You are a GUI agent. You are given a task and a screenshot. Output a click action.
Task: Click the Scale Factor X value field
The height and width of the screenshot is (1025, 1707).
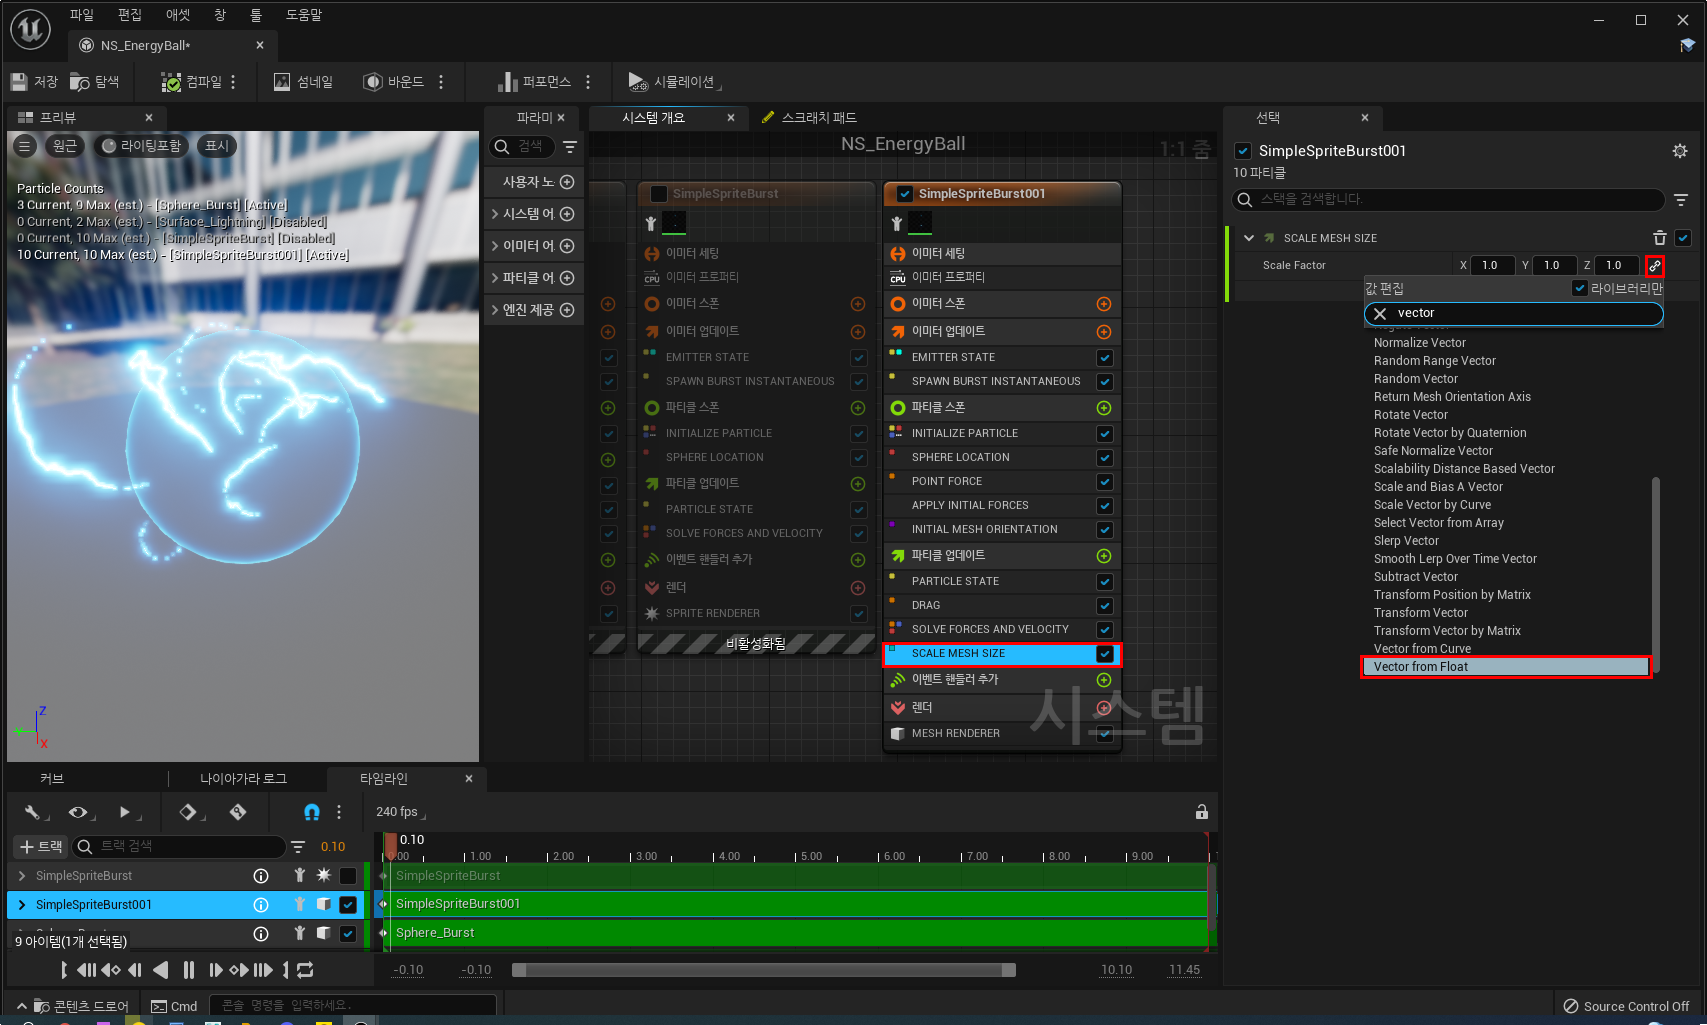(x=1491, y=266)
